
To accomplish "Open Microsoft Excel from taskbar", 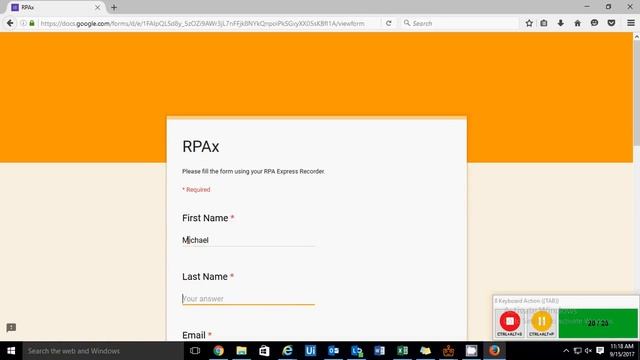I will tap(402, 351).
